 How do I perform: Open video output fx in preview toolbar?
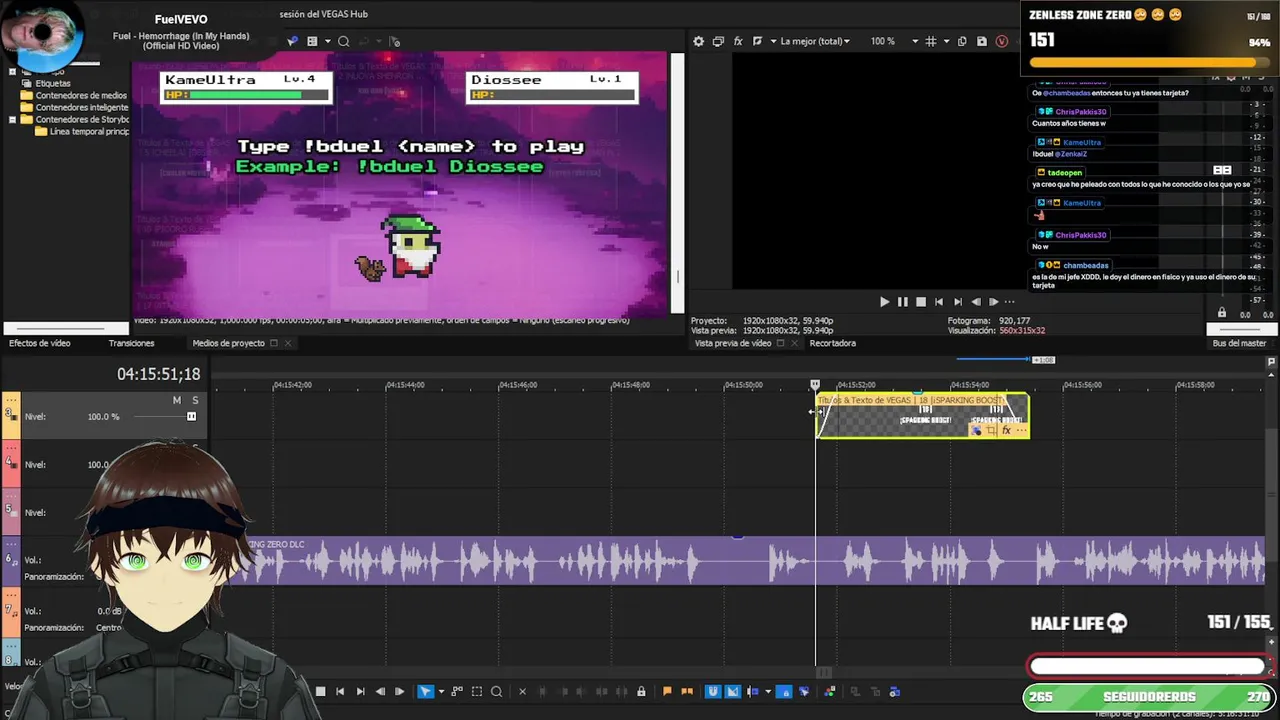point(738,41)
